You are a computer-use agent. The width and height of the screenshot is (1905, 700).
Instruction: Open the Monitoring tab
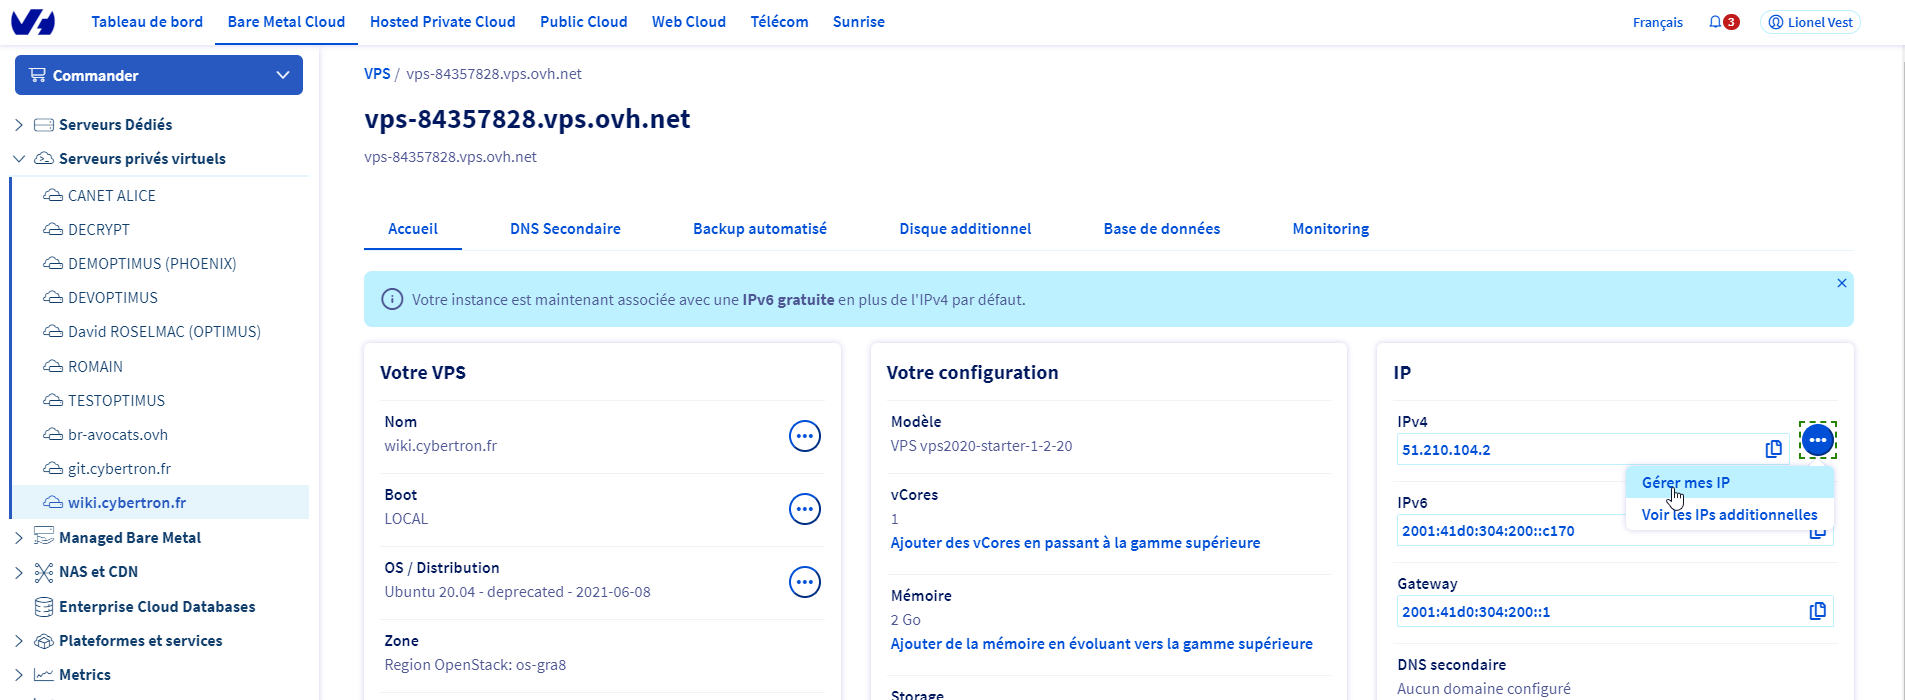(x=1331, y=229)
